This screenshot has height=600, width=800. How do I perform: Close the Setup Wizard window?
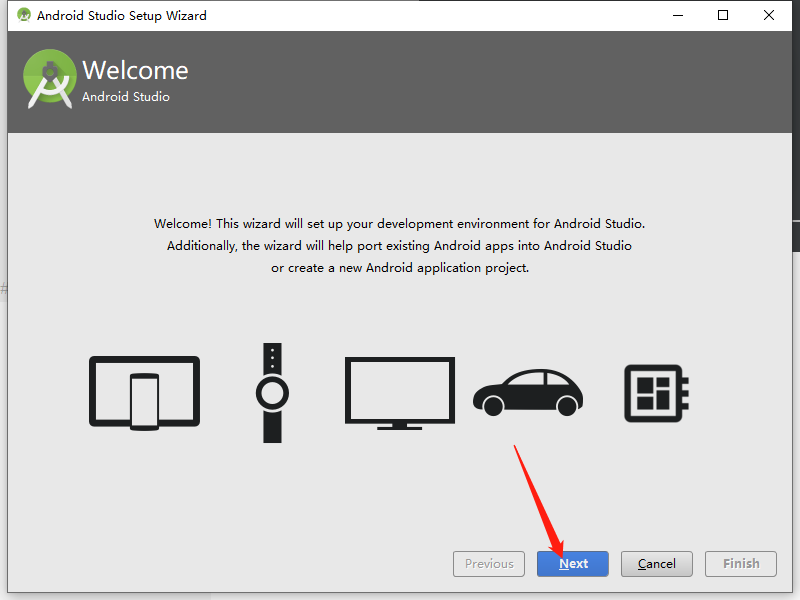tap(769, 15)
